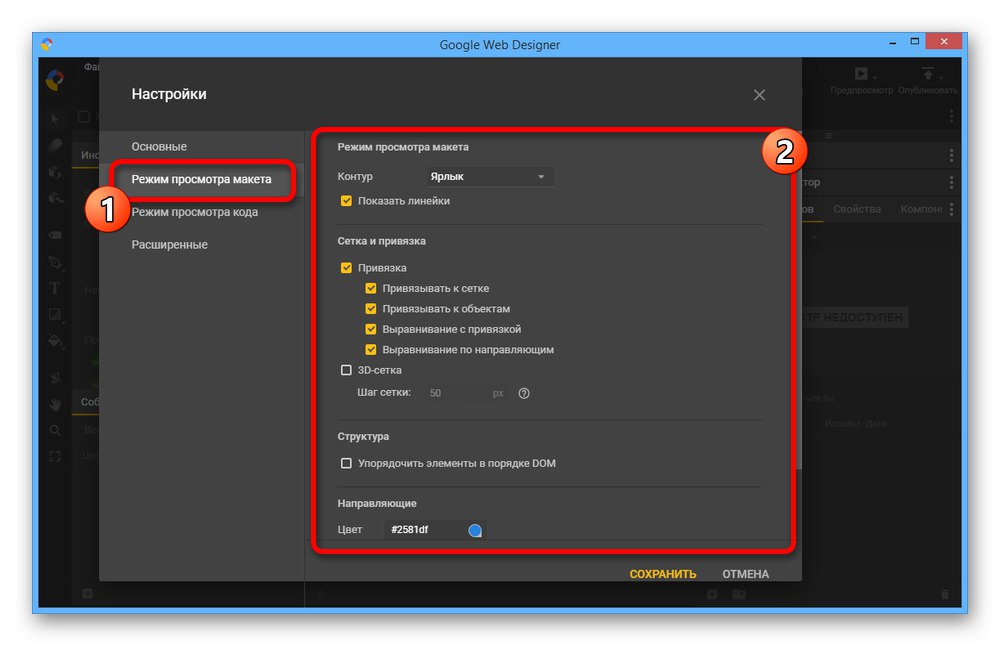Select the Zoom magnifier tool in dimmed toolbar
The width and height of the screenshot is (1000, 646).
coord(55,430)
